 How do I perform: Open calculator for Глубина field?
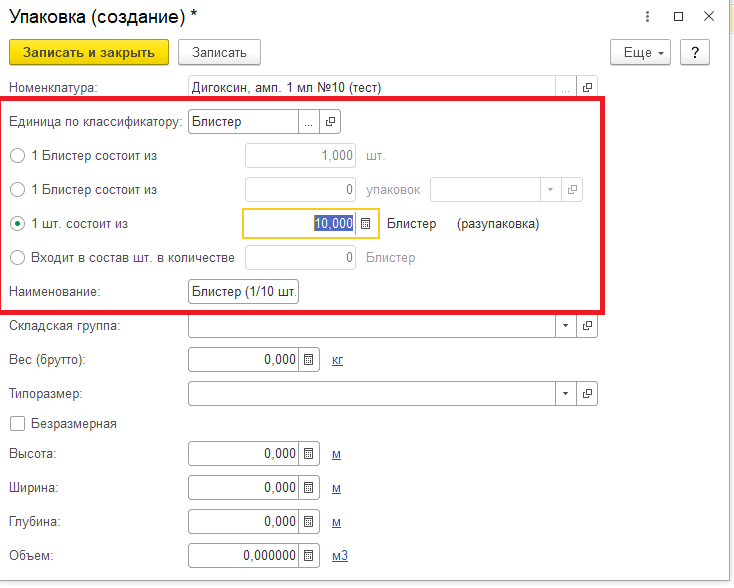point(308,522)
